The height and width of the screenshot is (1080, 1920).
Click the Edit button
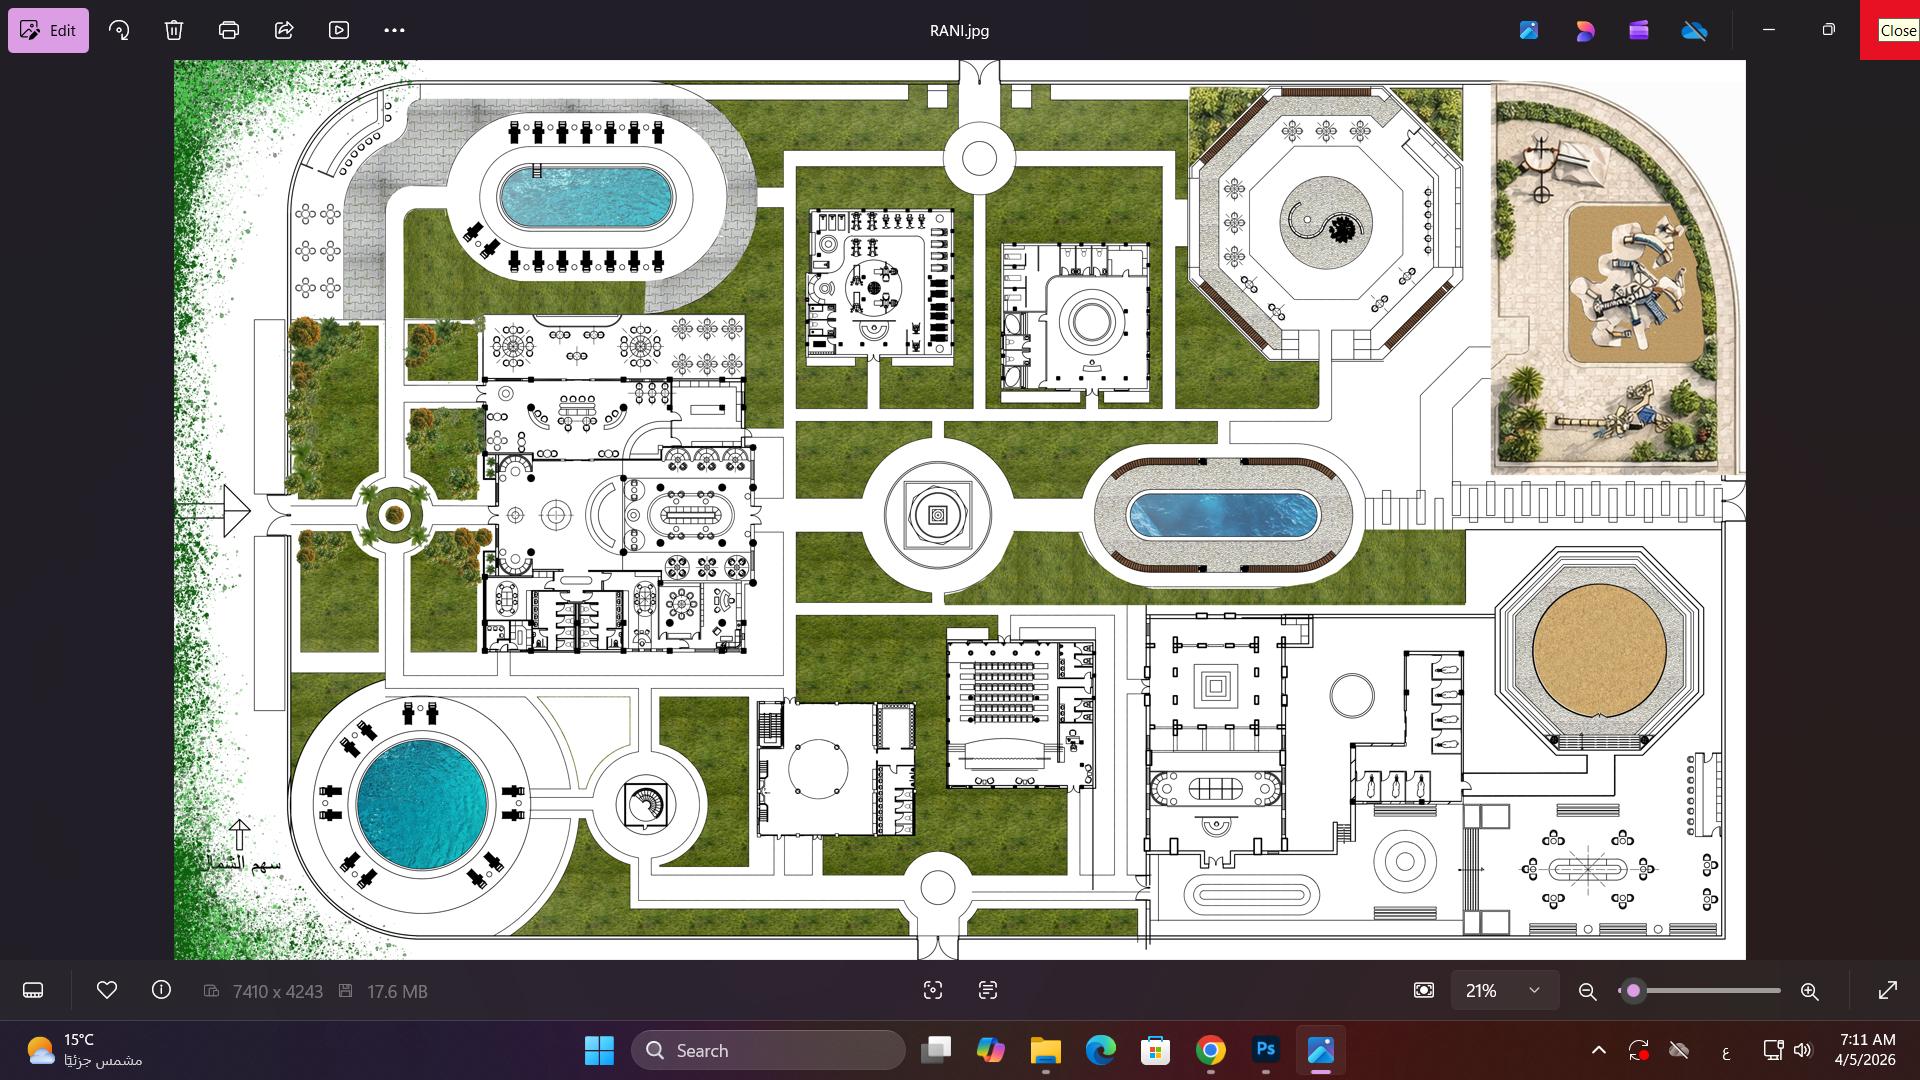(48, 30)
